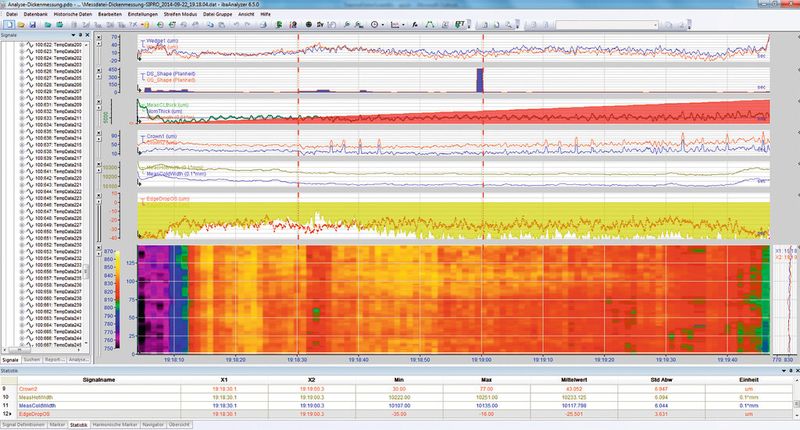Select the TempData205 signal row
Screen dimensions: 800x430
coord(59,78)
